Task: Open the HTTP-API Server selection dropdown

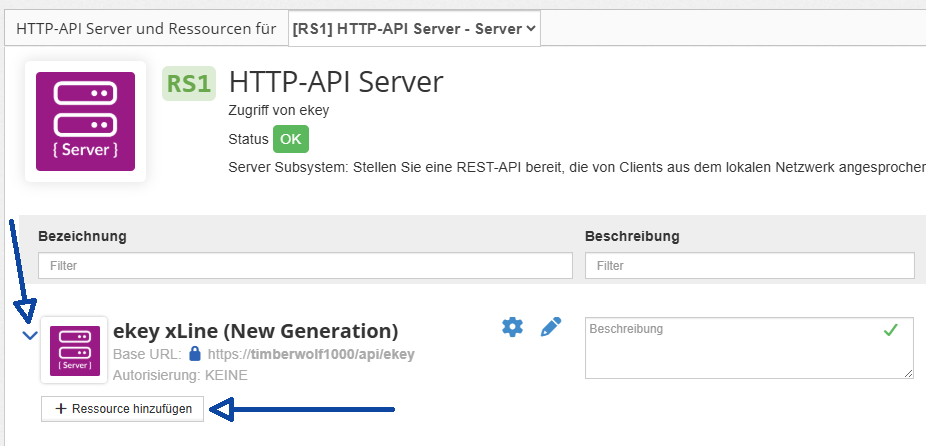Action: coord(414,29)
